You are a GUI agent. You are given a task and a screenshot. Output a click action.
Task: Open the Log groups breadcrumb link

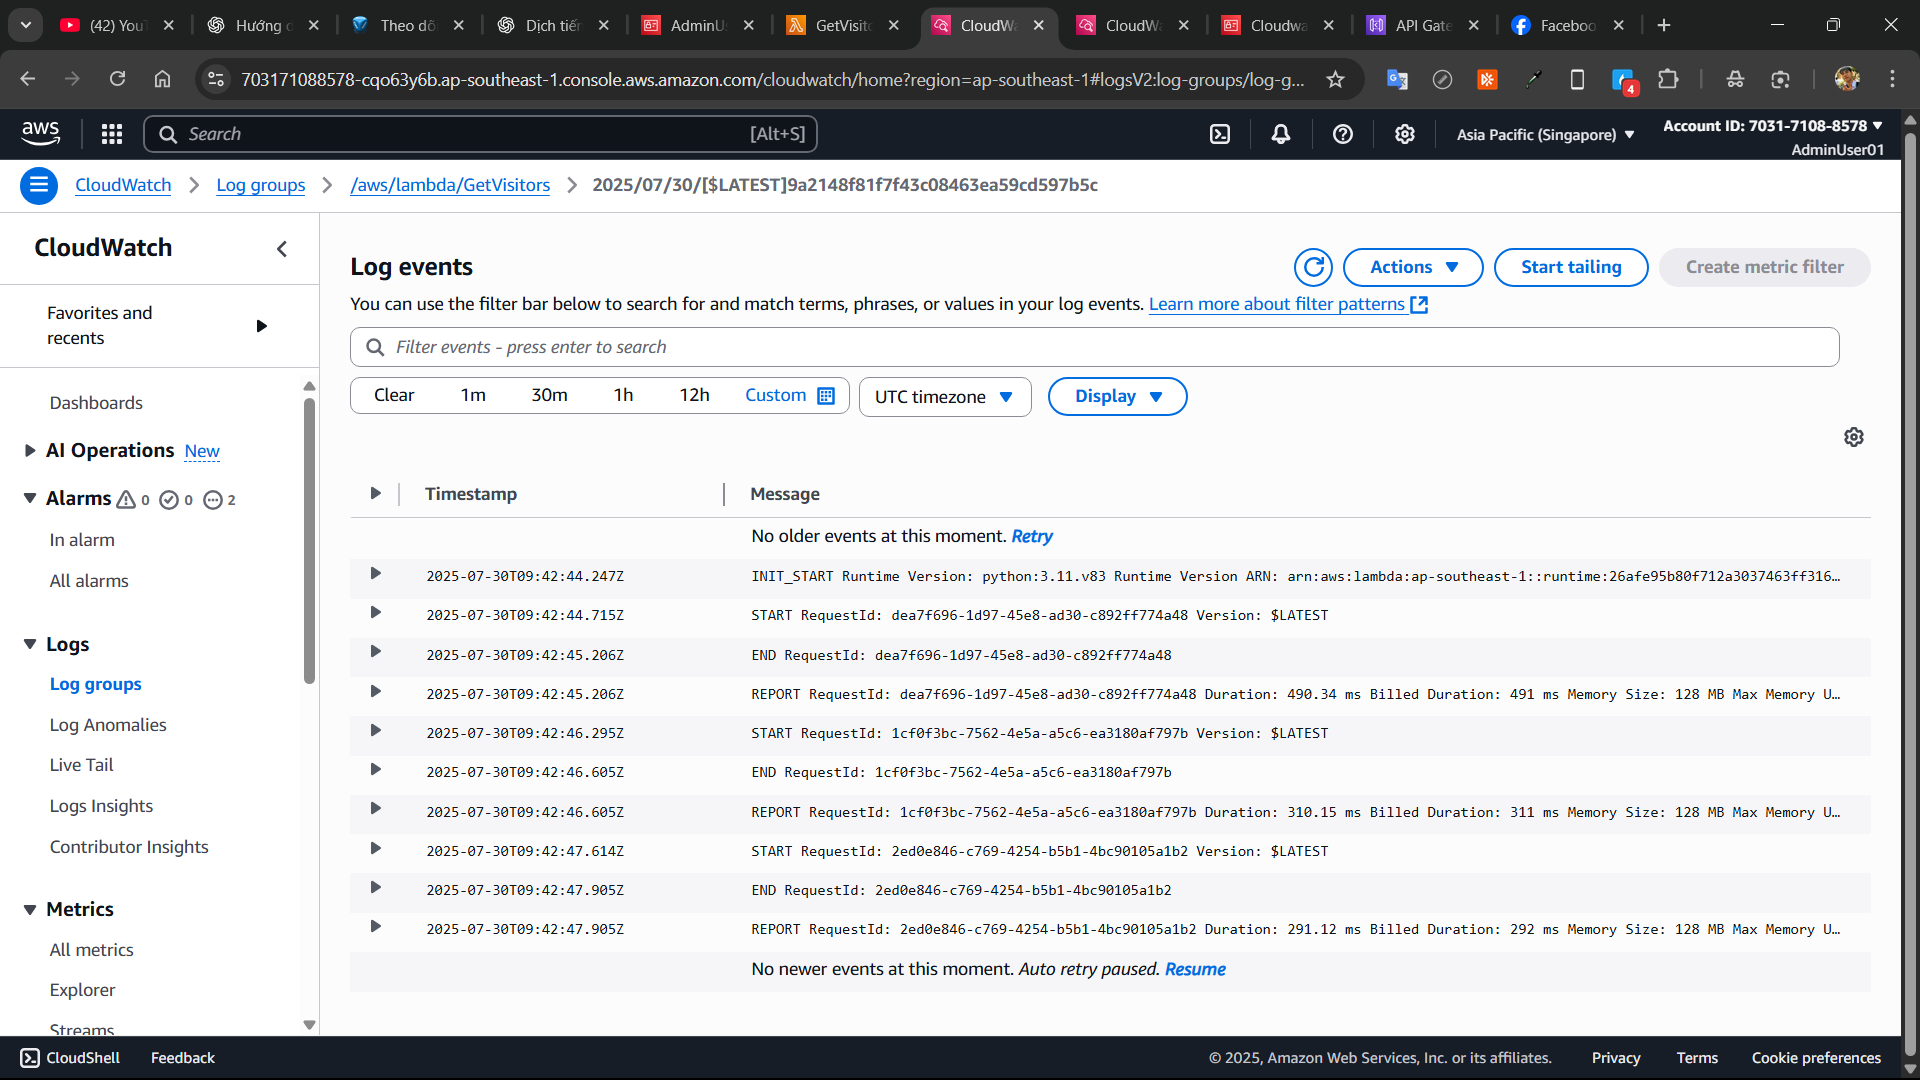[261, 185]
